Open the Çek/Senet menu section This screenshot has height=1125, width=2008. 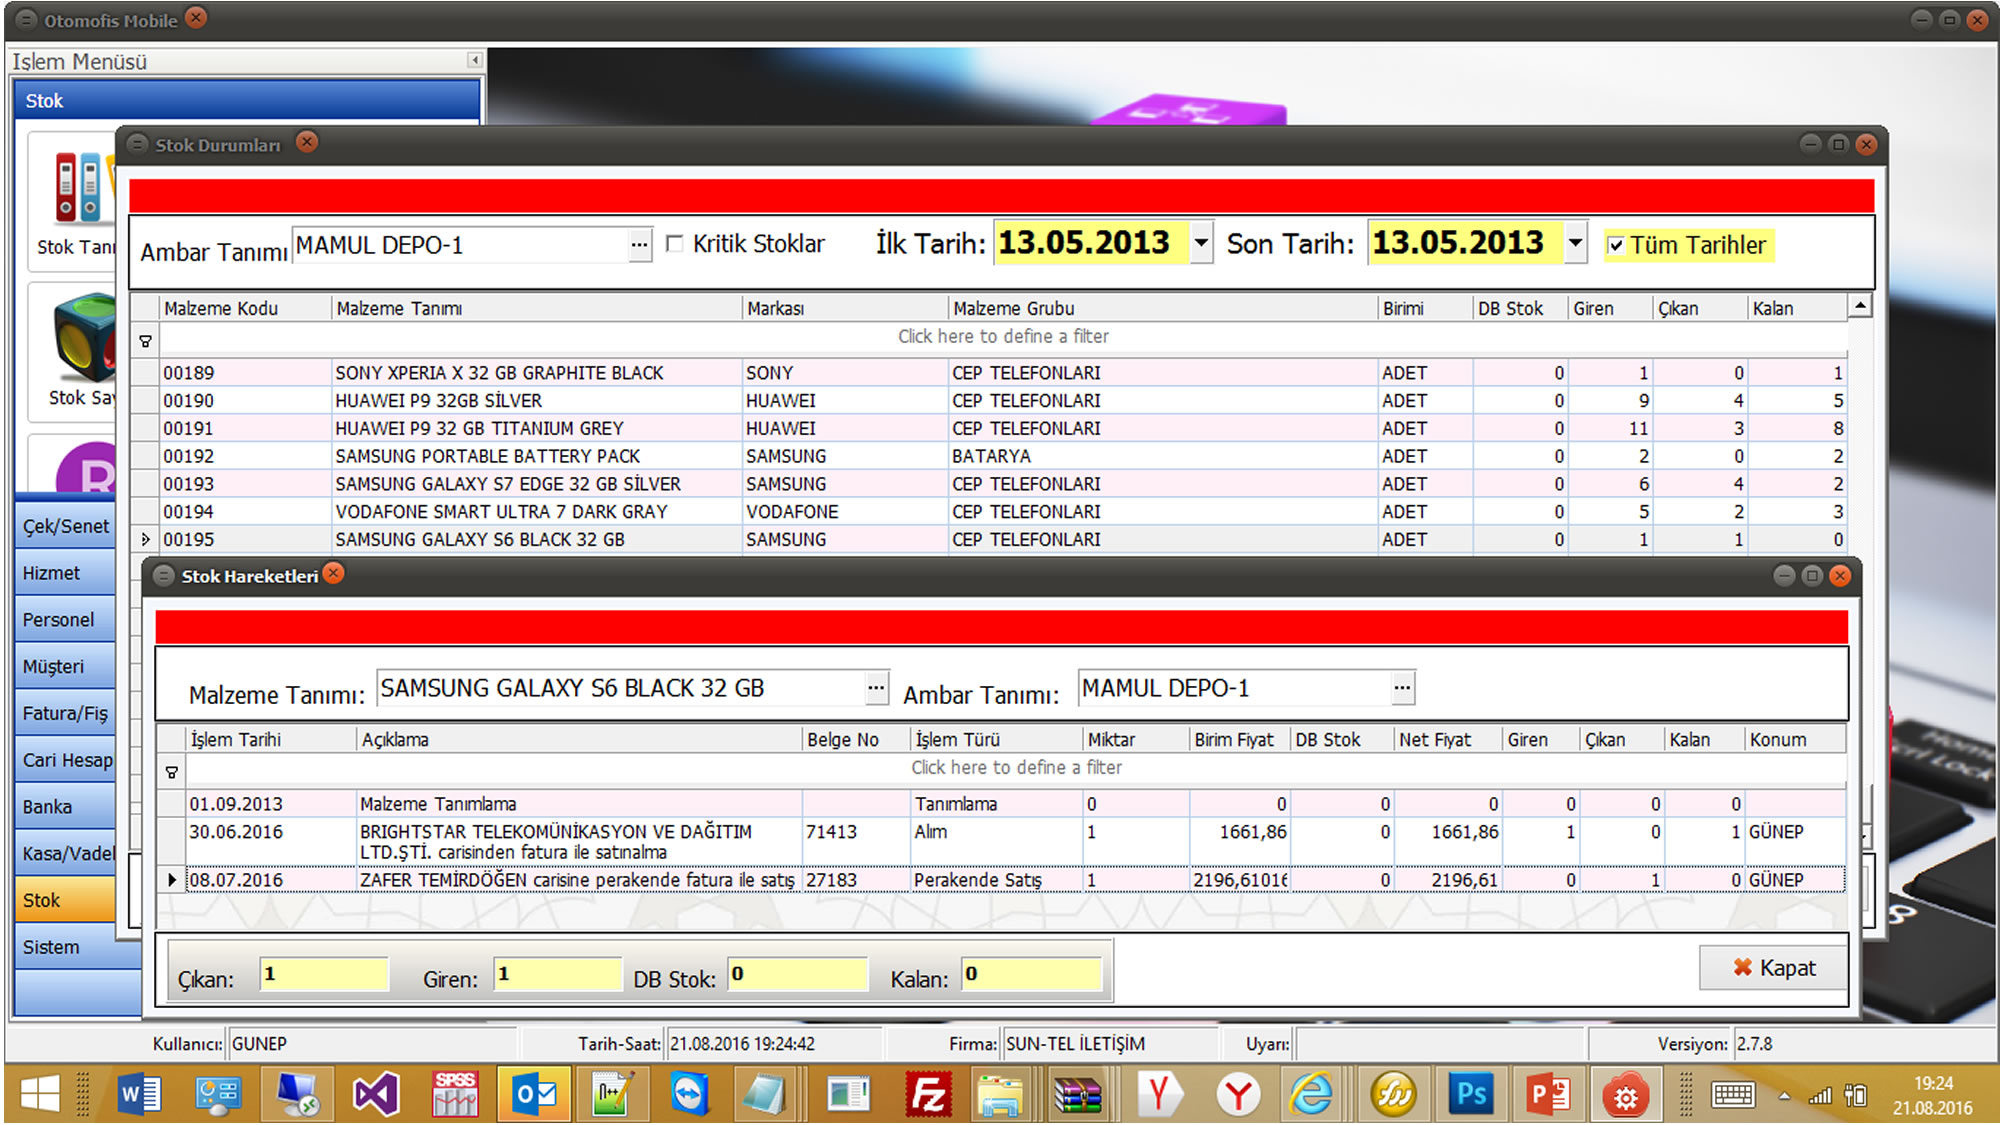(x=66, y=527)
